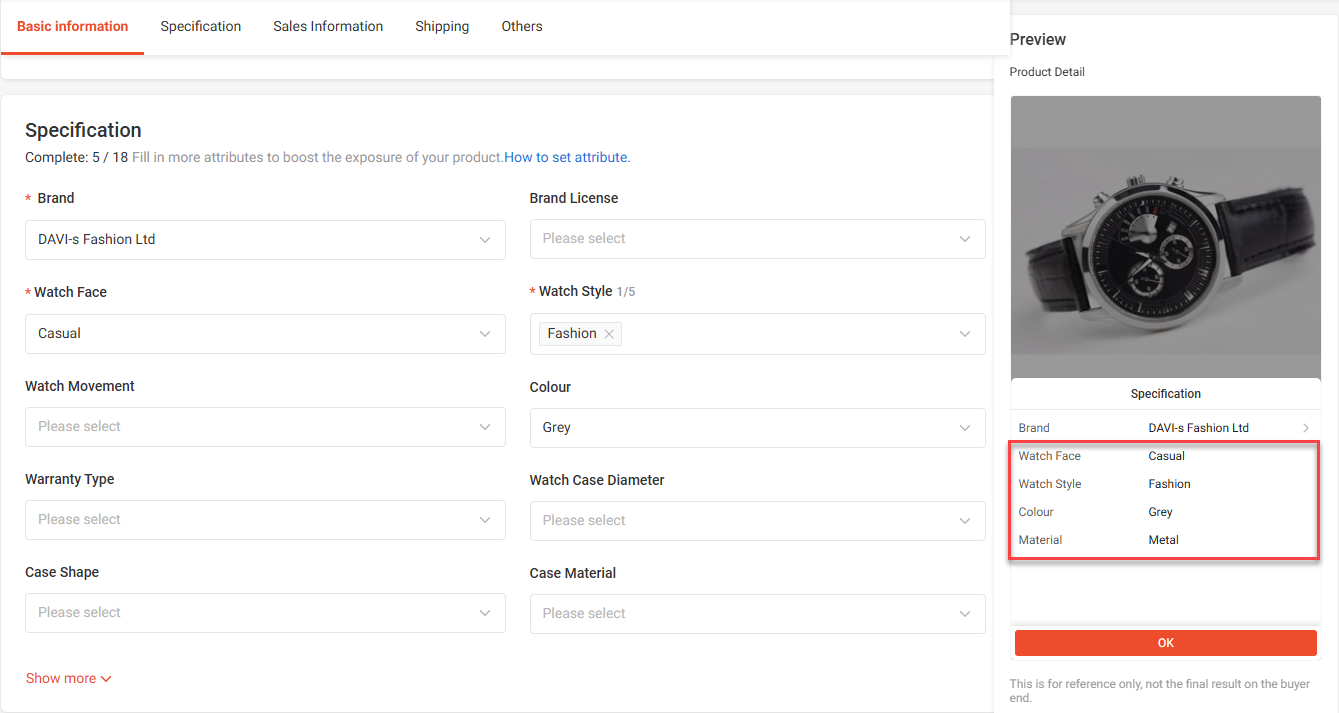Click the chevron arrow beside Brand in preview
The image size is (1339, 713).
pos(1305,428)
